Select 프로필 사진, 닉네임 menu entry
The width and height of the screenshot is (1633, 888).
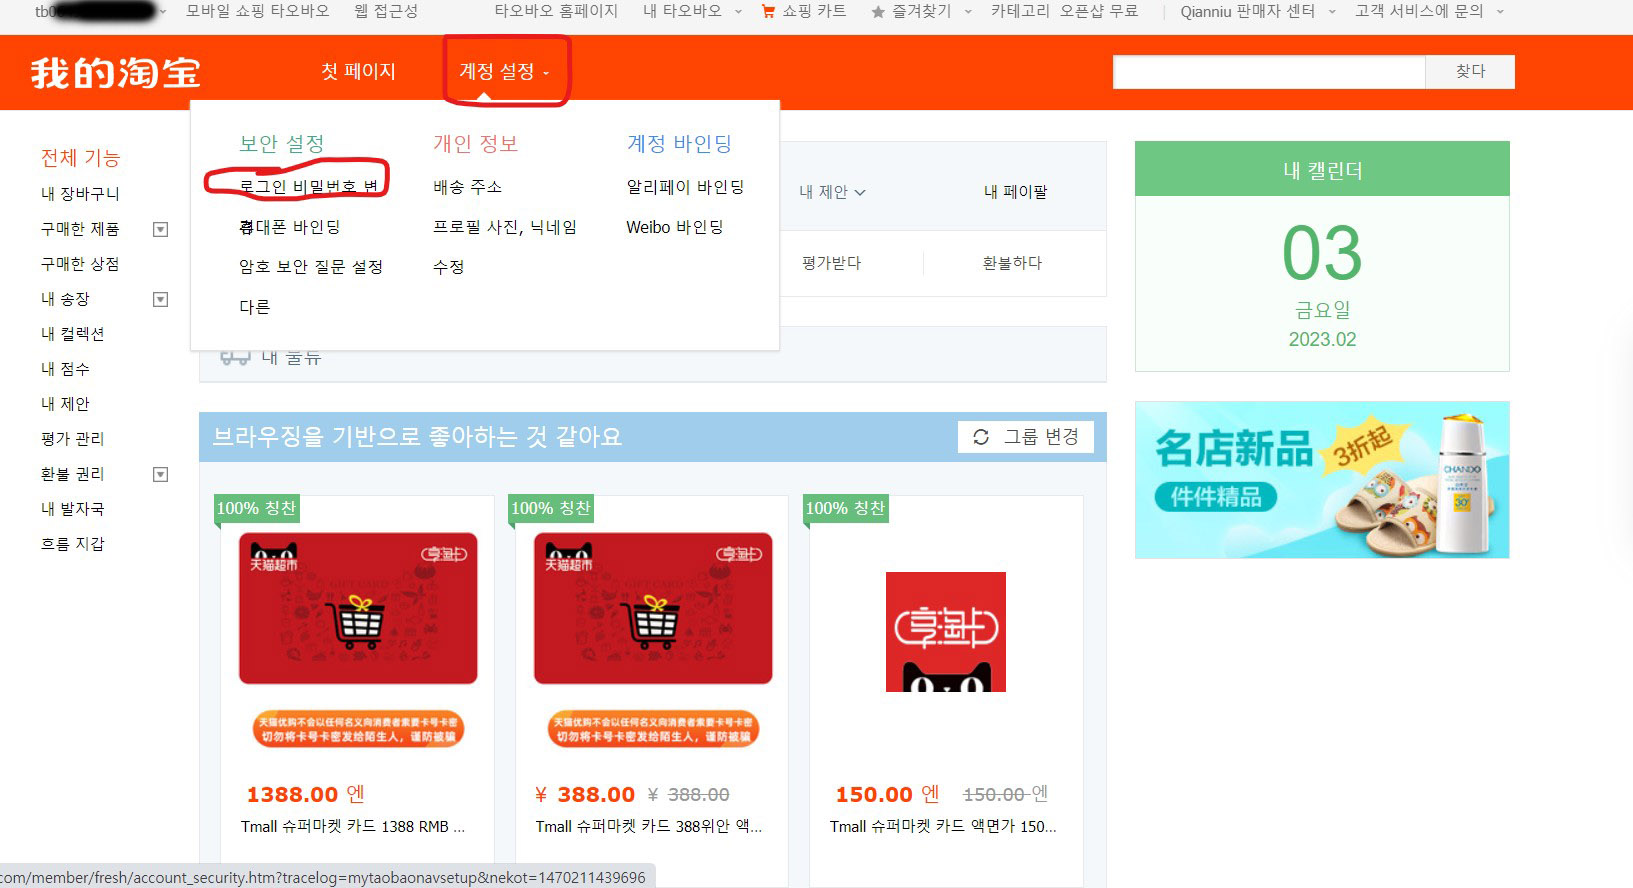(x=505, y=227)
